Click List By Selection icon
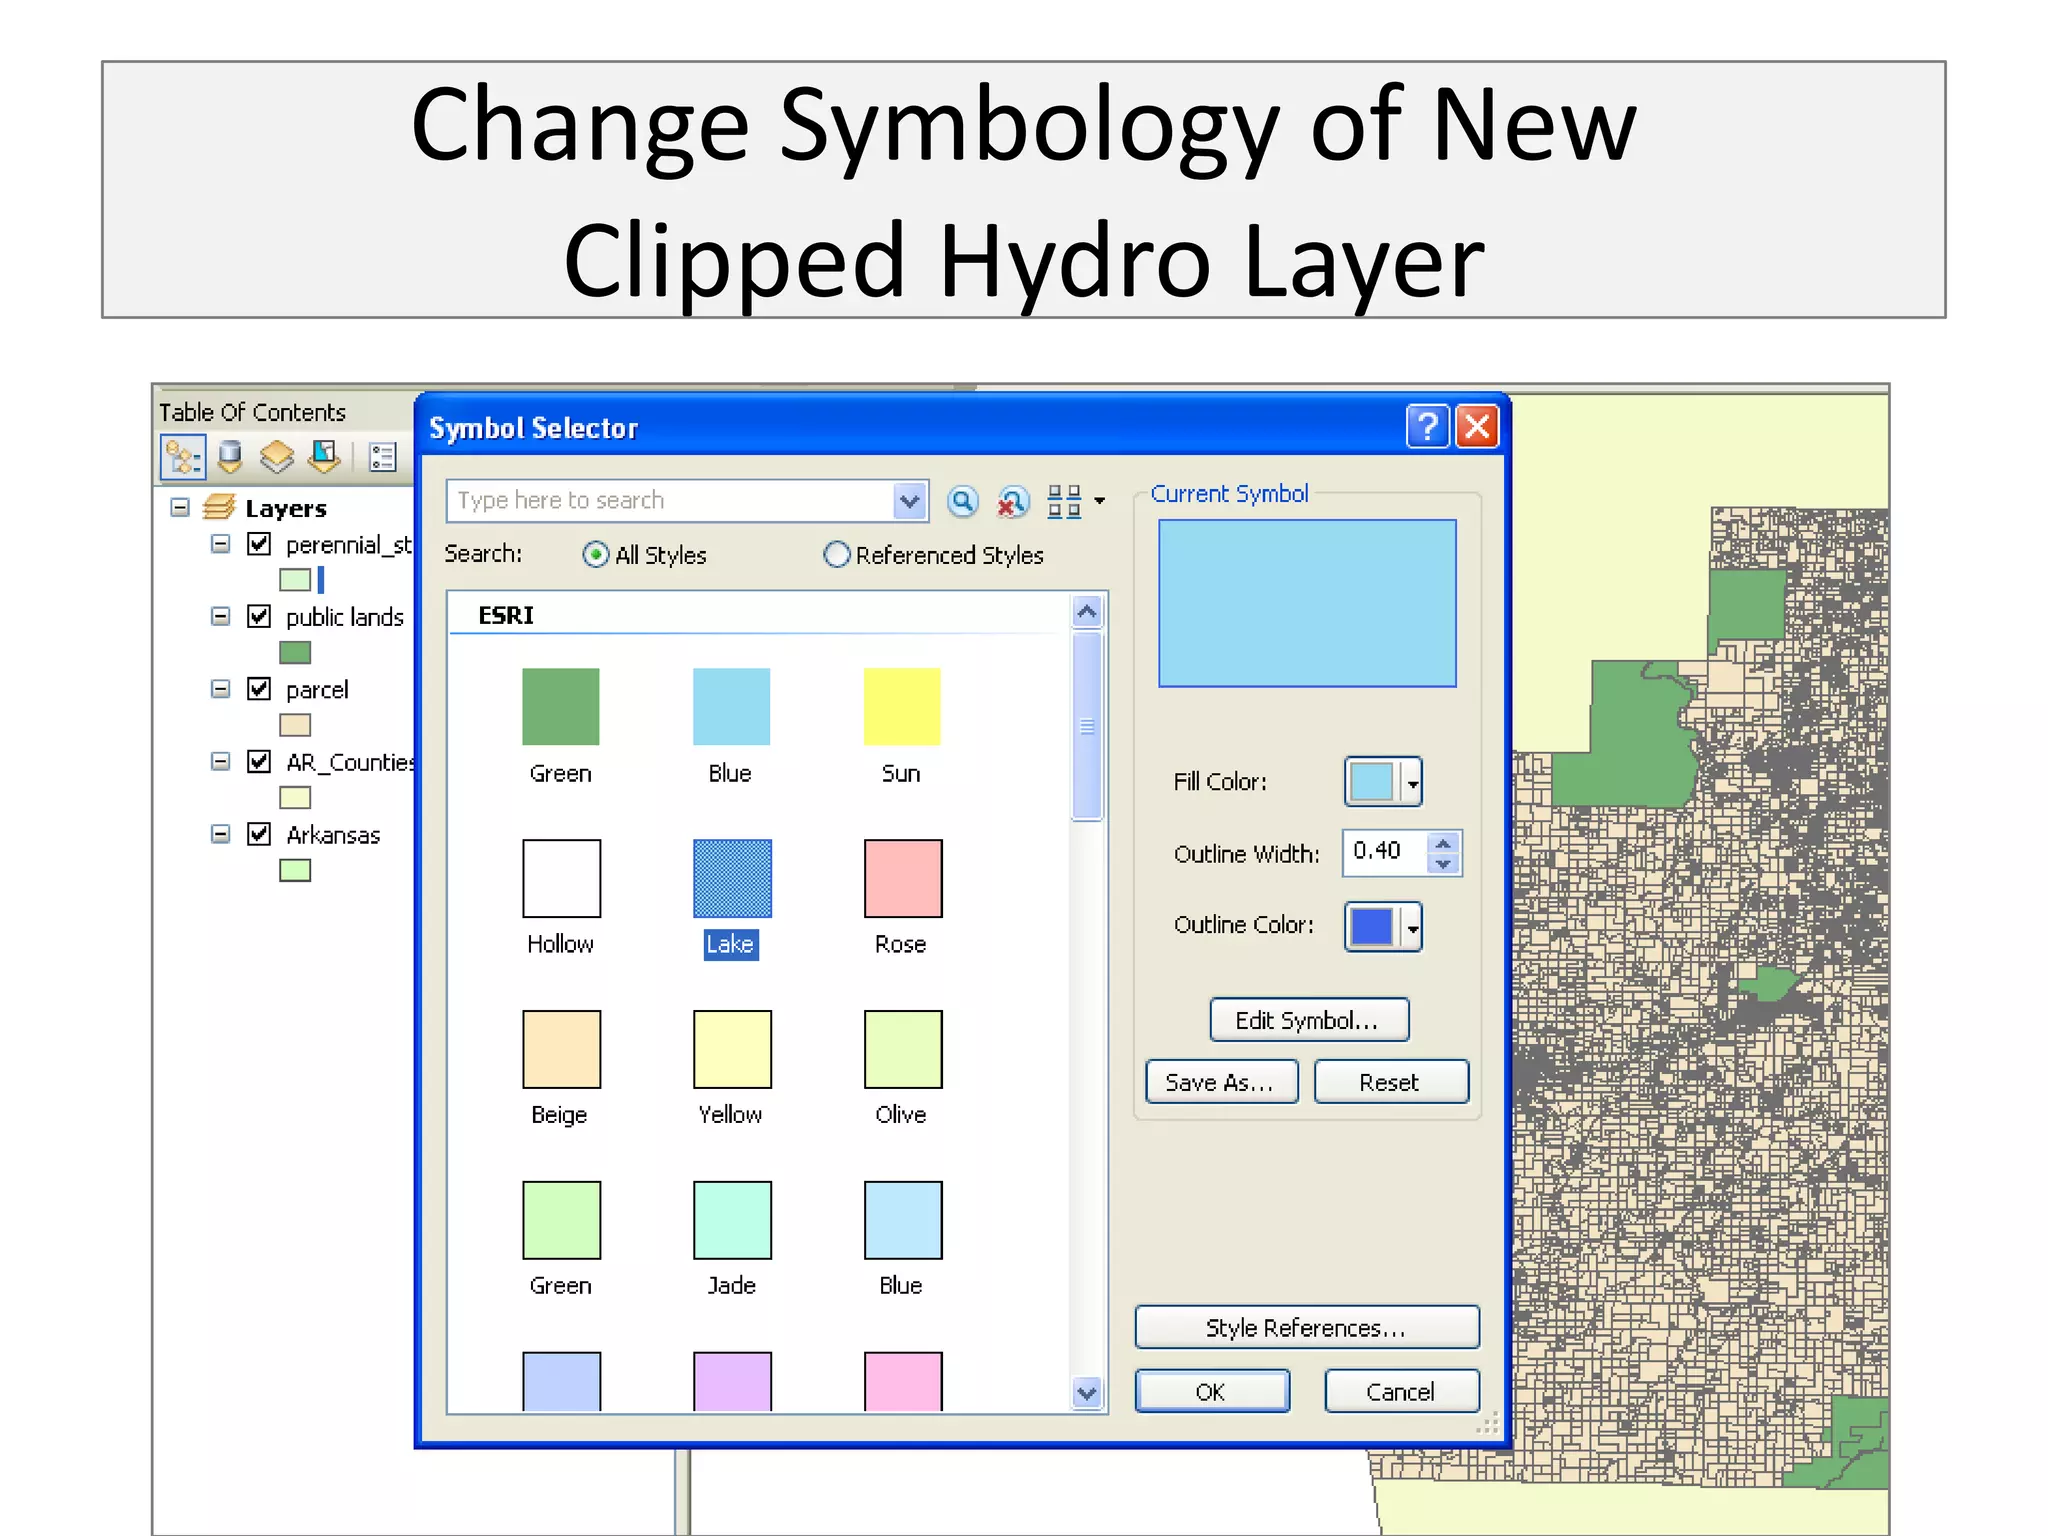This screenshot has height=1536, width=2048. tap(325, 457)
